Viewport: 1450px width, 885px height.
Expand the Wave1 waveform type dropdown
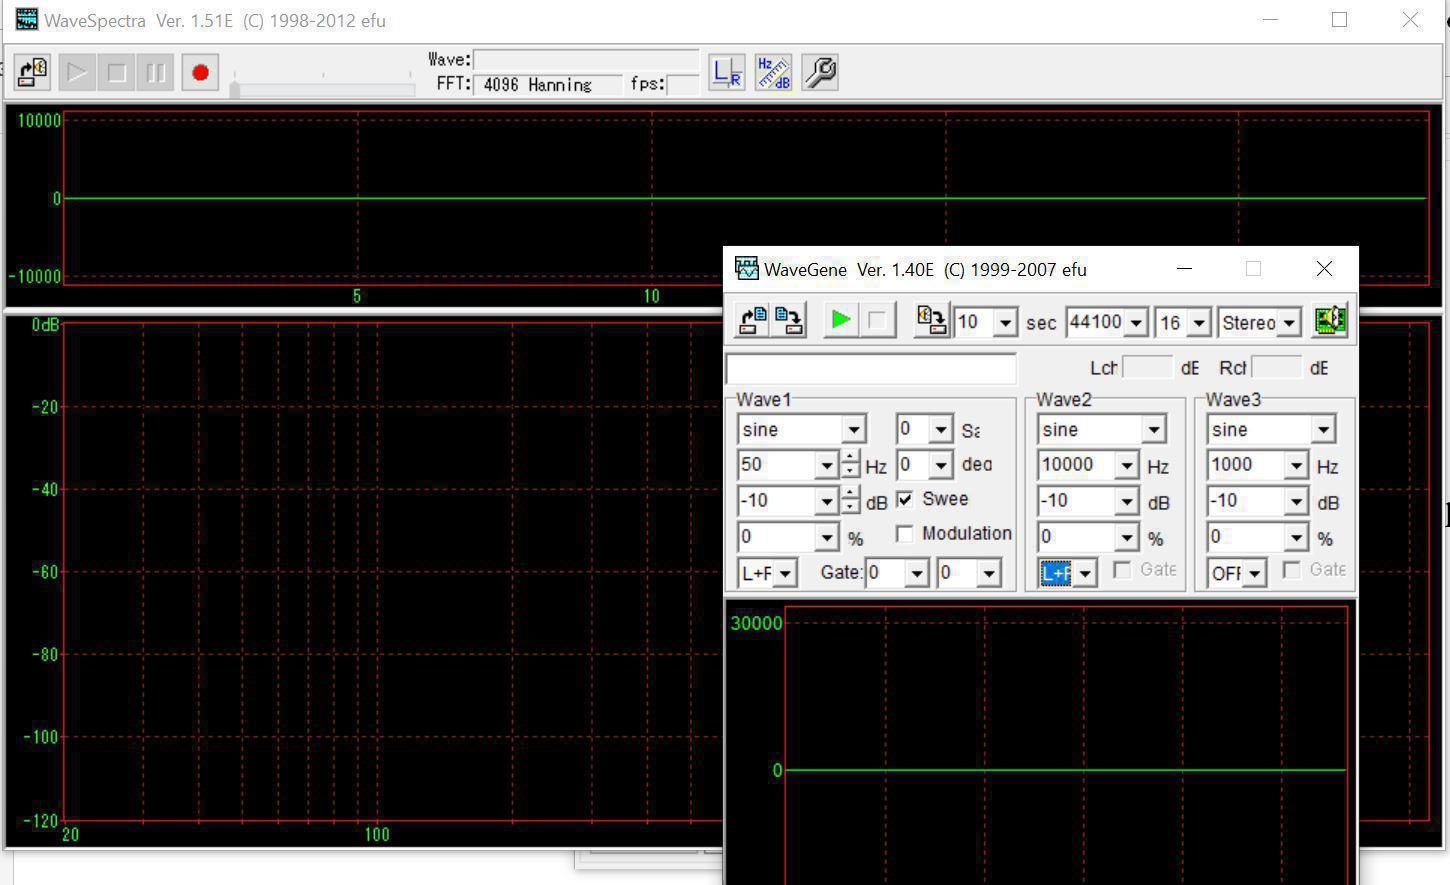coord(853,430)
